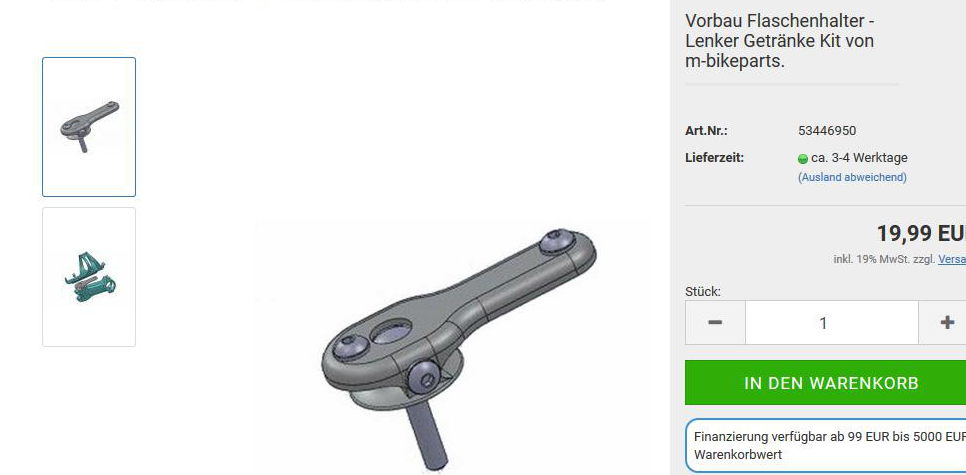Click the Art.Nr. label
This screenshot has width=966, height=475.
coord(706,131)
